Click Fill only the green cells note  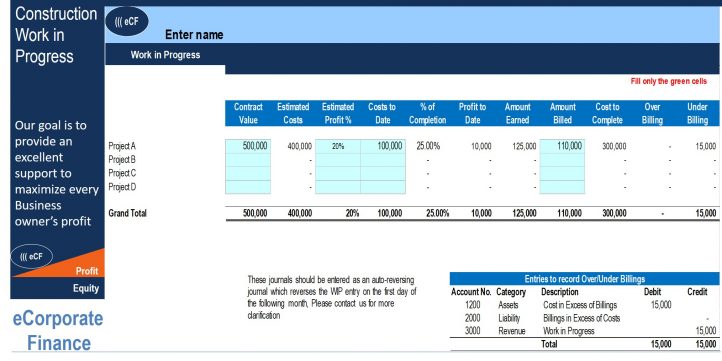669,81
